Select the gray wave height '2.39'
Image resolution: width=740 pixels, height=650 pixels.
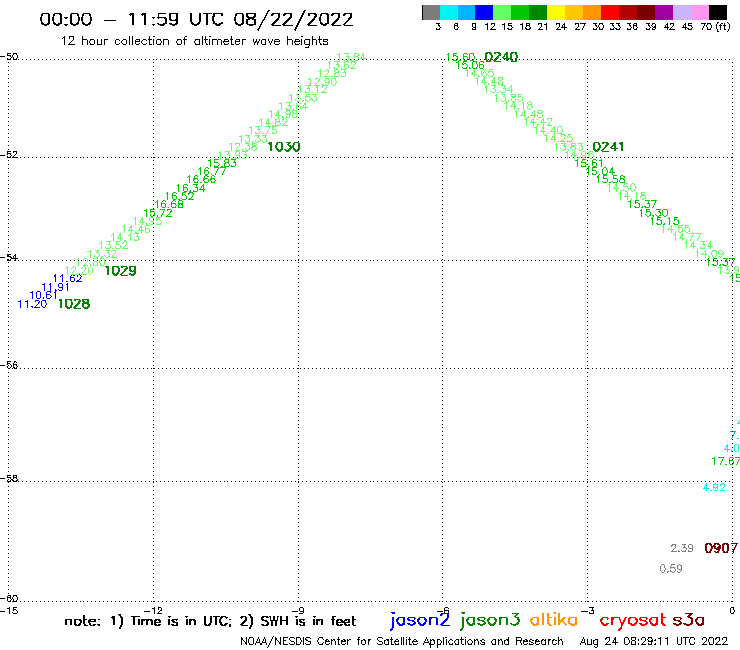pos(682,548)
